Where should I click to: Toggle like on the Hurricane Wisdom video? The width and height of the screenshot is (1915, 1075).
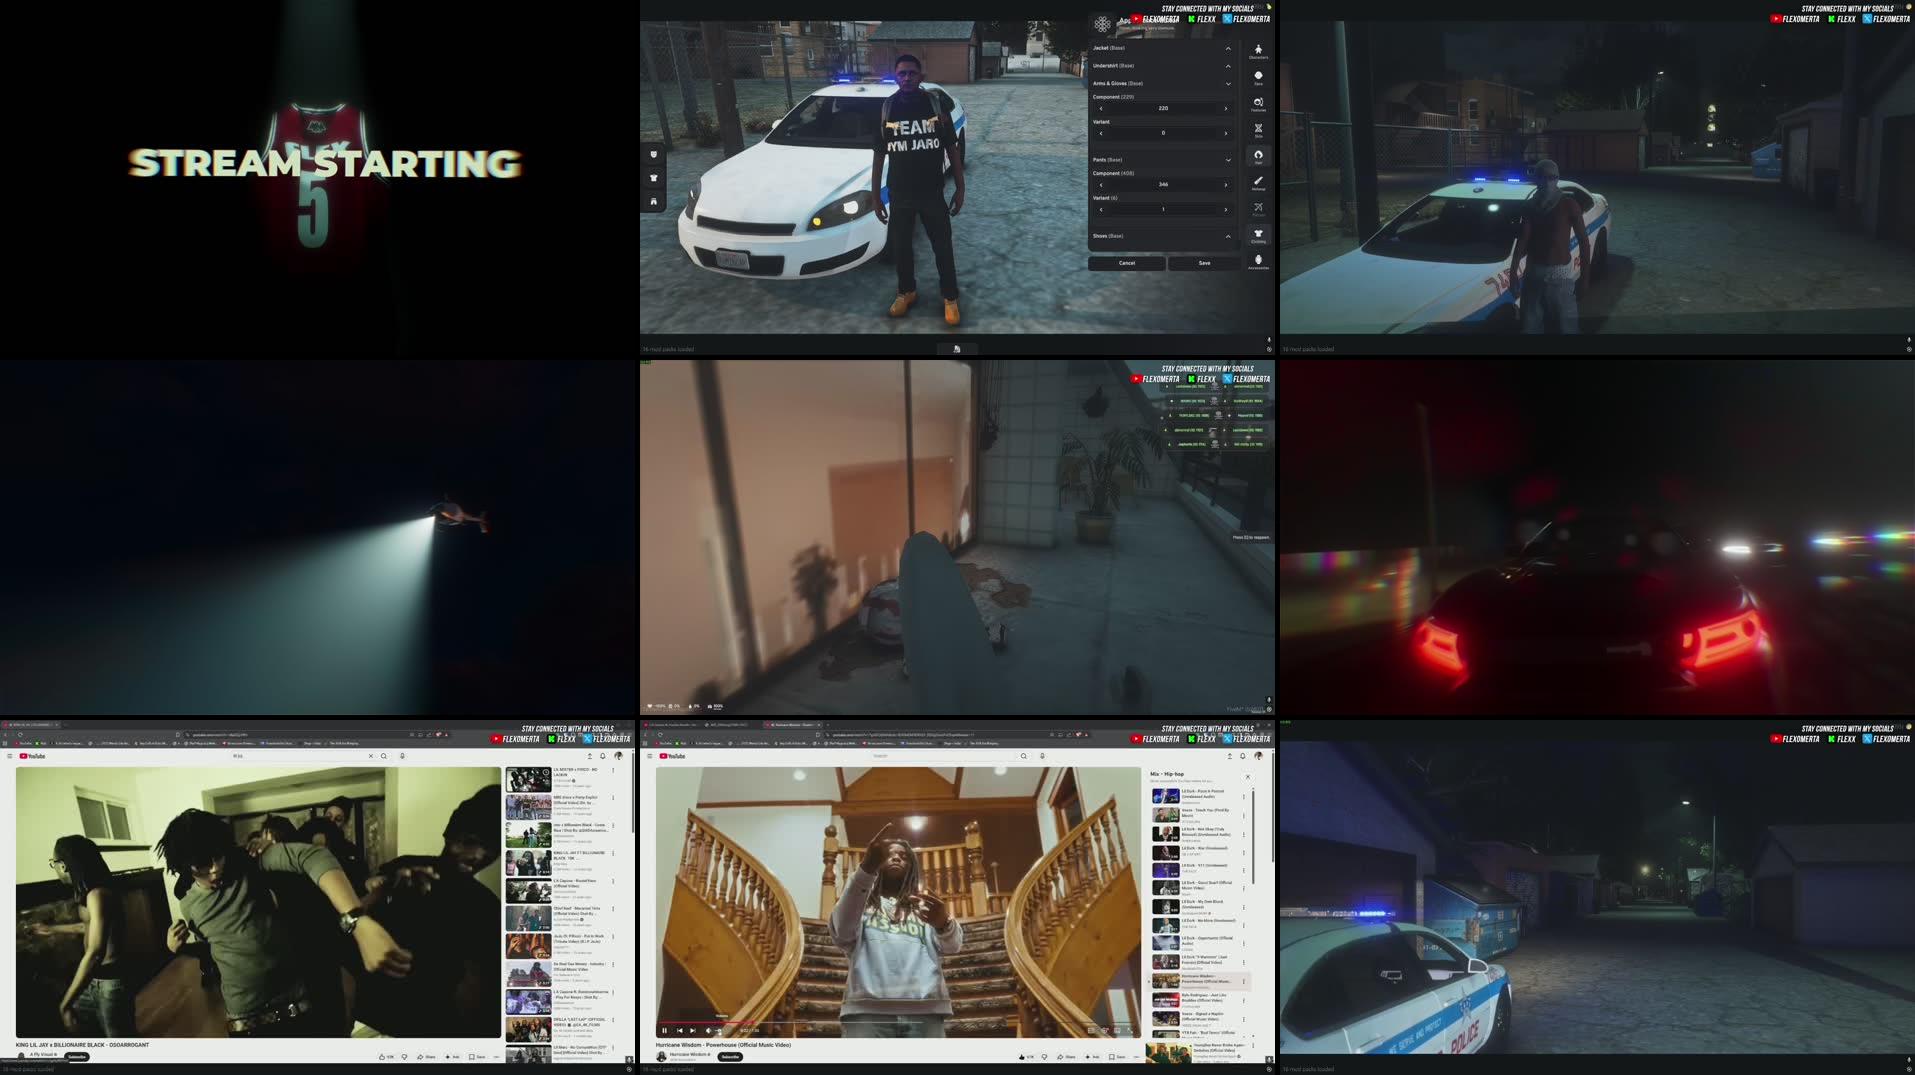coord(1023,1056)
